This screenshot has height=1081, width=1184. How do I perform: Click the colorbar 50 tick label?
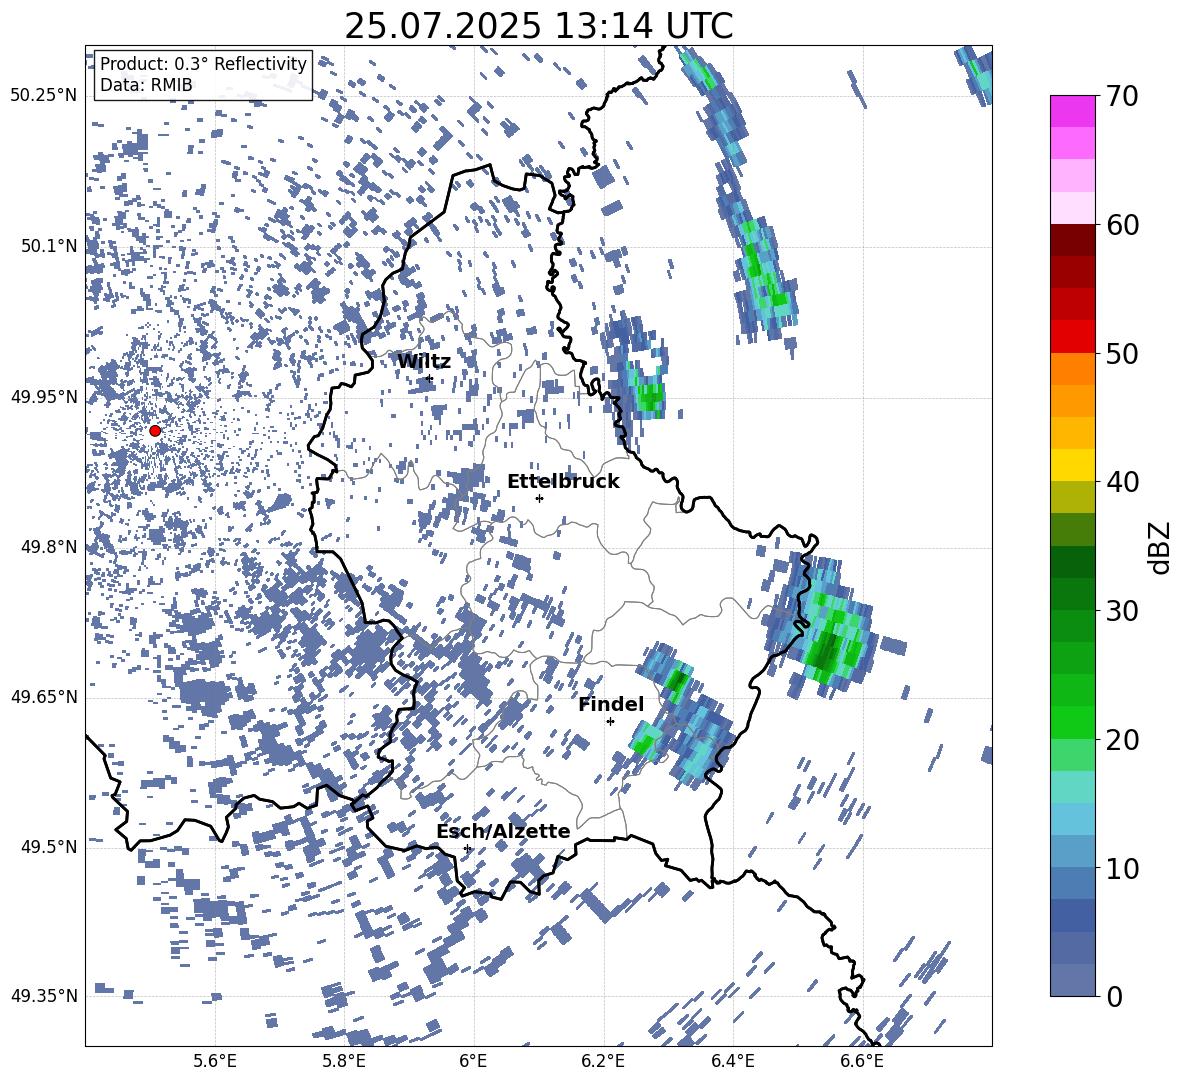point(1122,353)
